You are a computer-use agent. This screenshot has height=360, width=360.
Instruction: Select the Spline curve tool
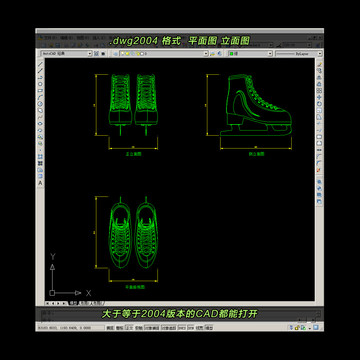click(40, 117)
